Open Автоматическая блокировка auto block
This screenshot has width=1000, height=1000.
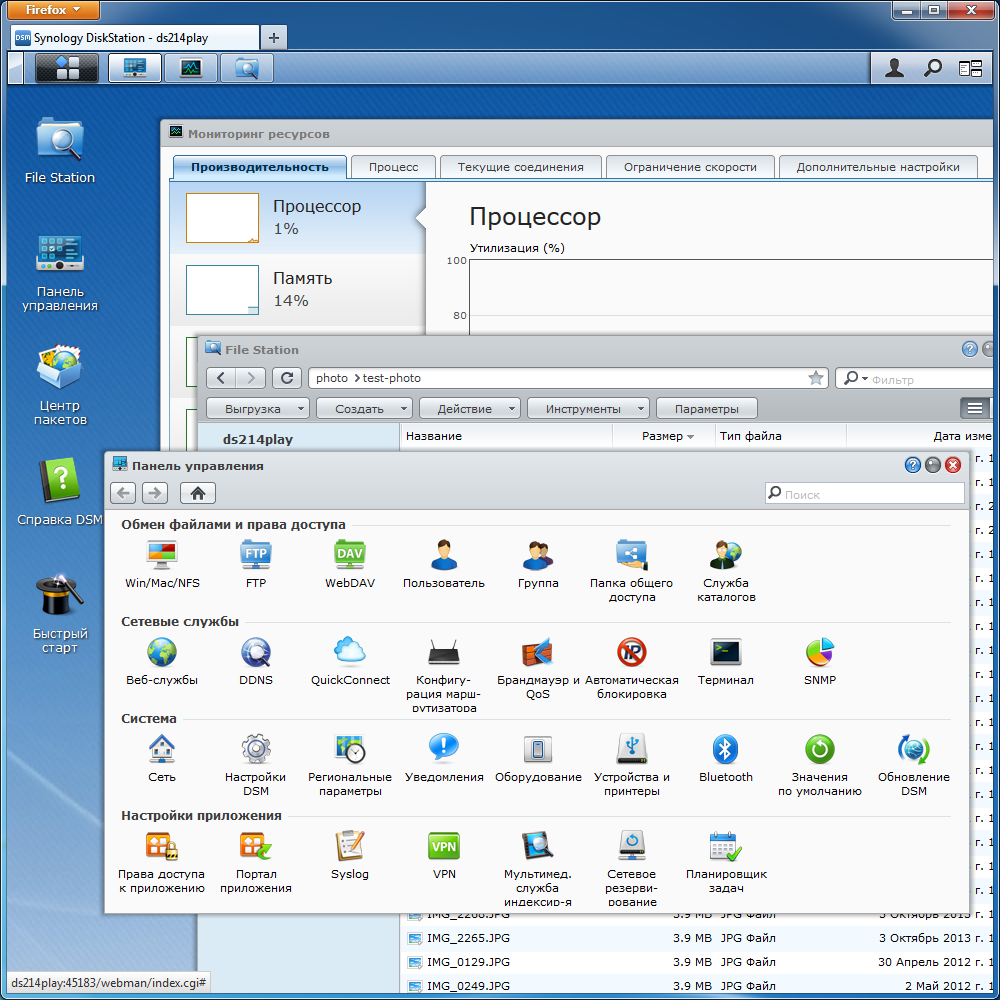tap(631, 668)
